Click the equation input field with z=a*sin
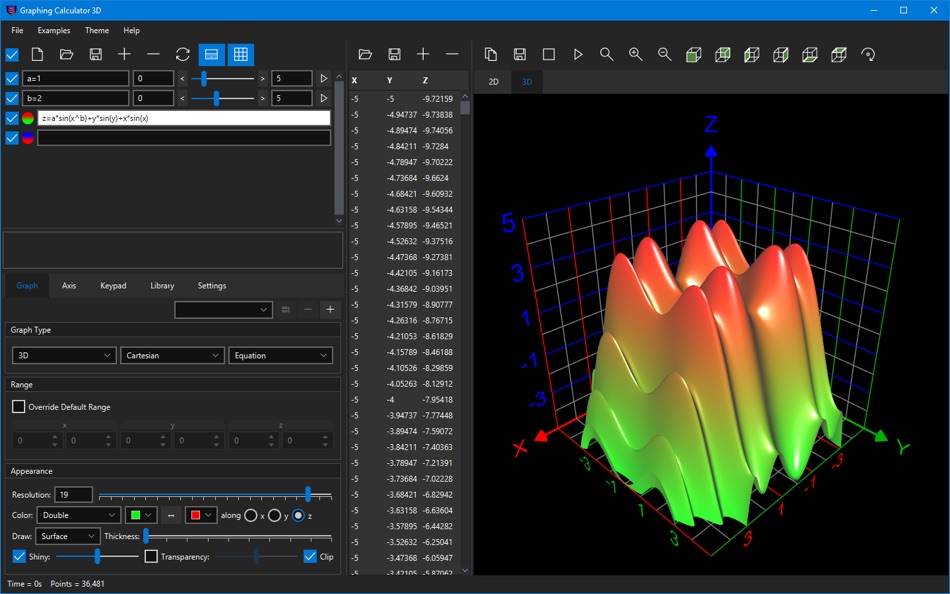The width and height of the screenshot is (950, 594). [x=184, y=118]
